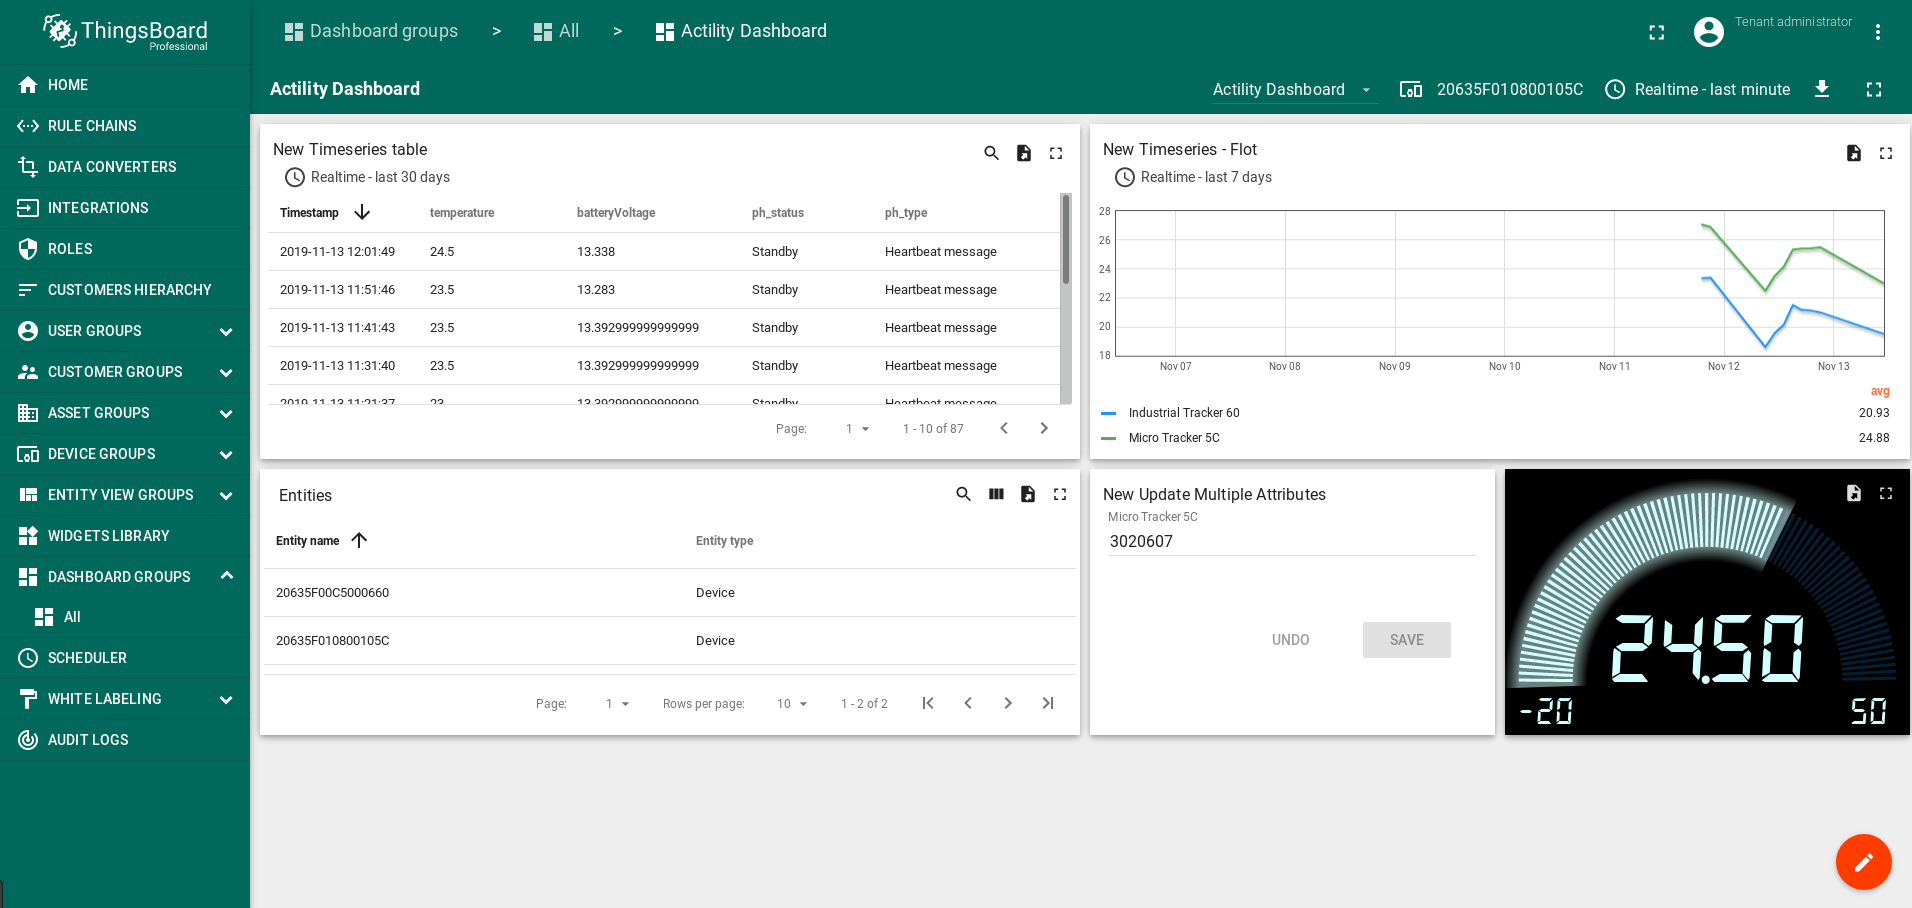Fullscreen the Timeseries table widget
The width and height of the screenshot is (1912, 908).
(x=1056, y=153)
